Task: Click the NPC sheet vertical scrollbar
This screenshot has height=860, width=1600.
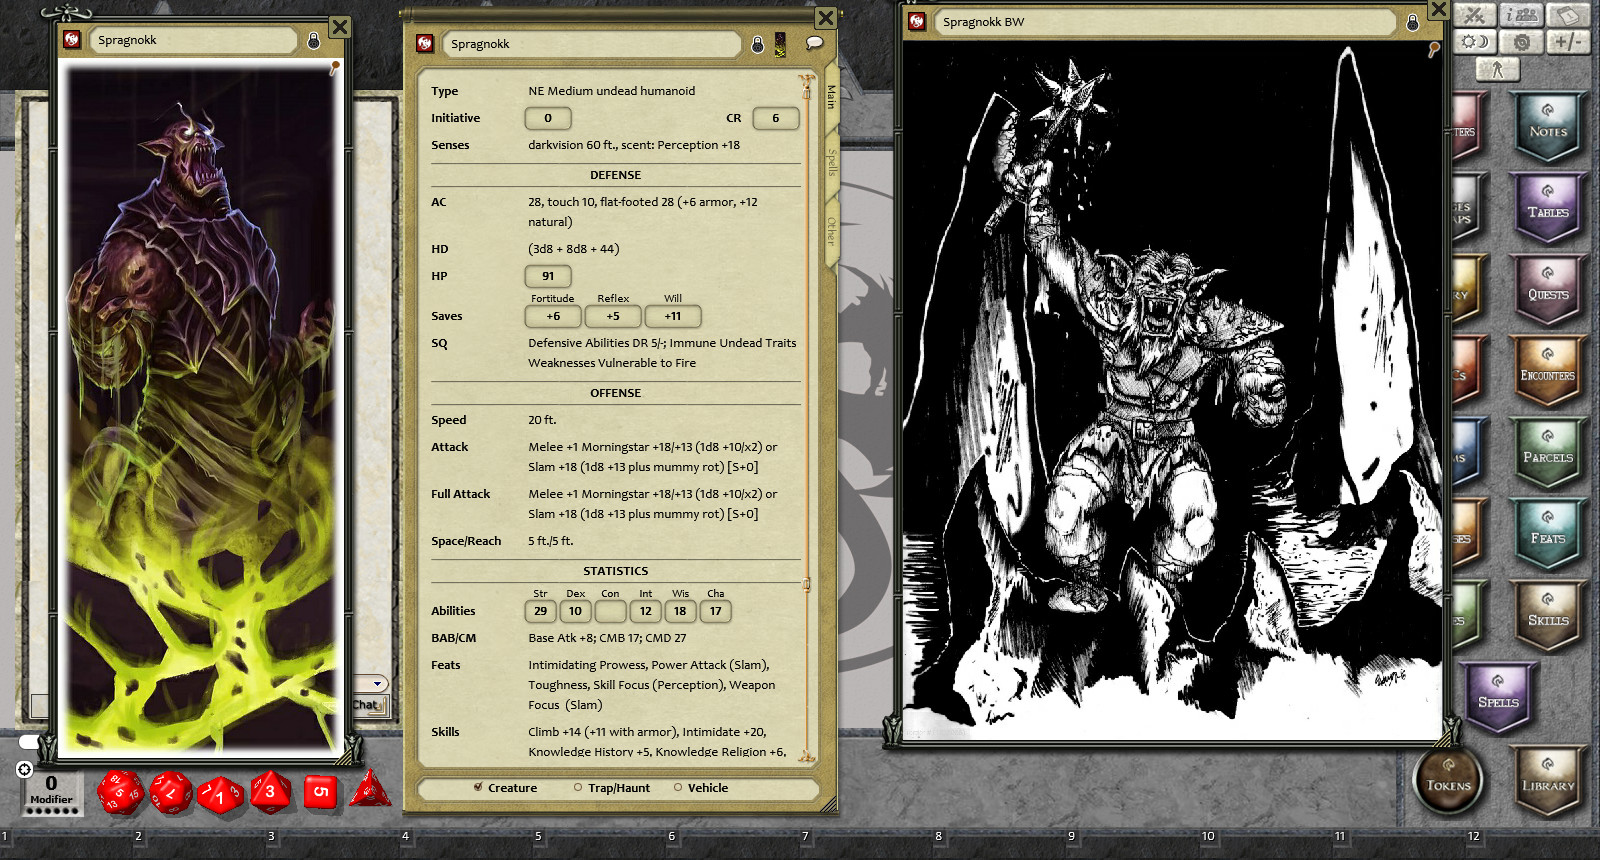Action: coord(806,420)
